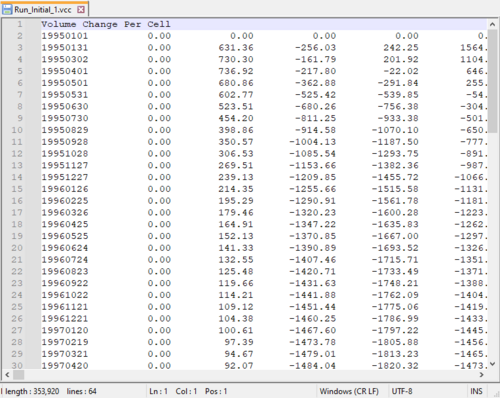Open the Windows (CR LF) line ending selector
This screenshot has width=500, height=398.
(349, 391)
